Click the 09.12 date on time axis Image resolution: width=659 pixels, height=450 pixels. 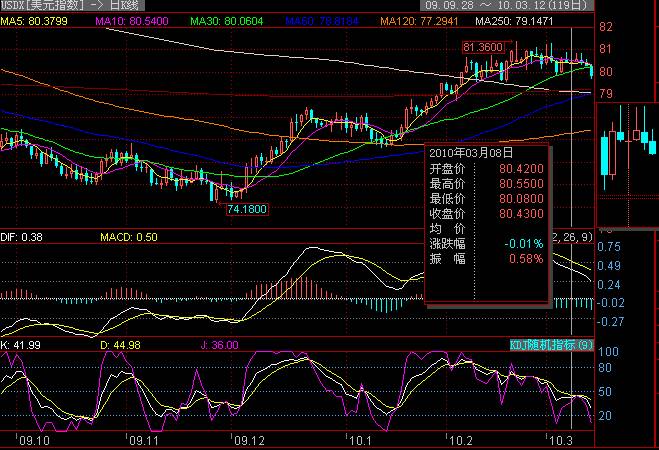tap(246, 438)
